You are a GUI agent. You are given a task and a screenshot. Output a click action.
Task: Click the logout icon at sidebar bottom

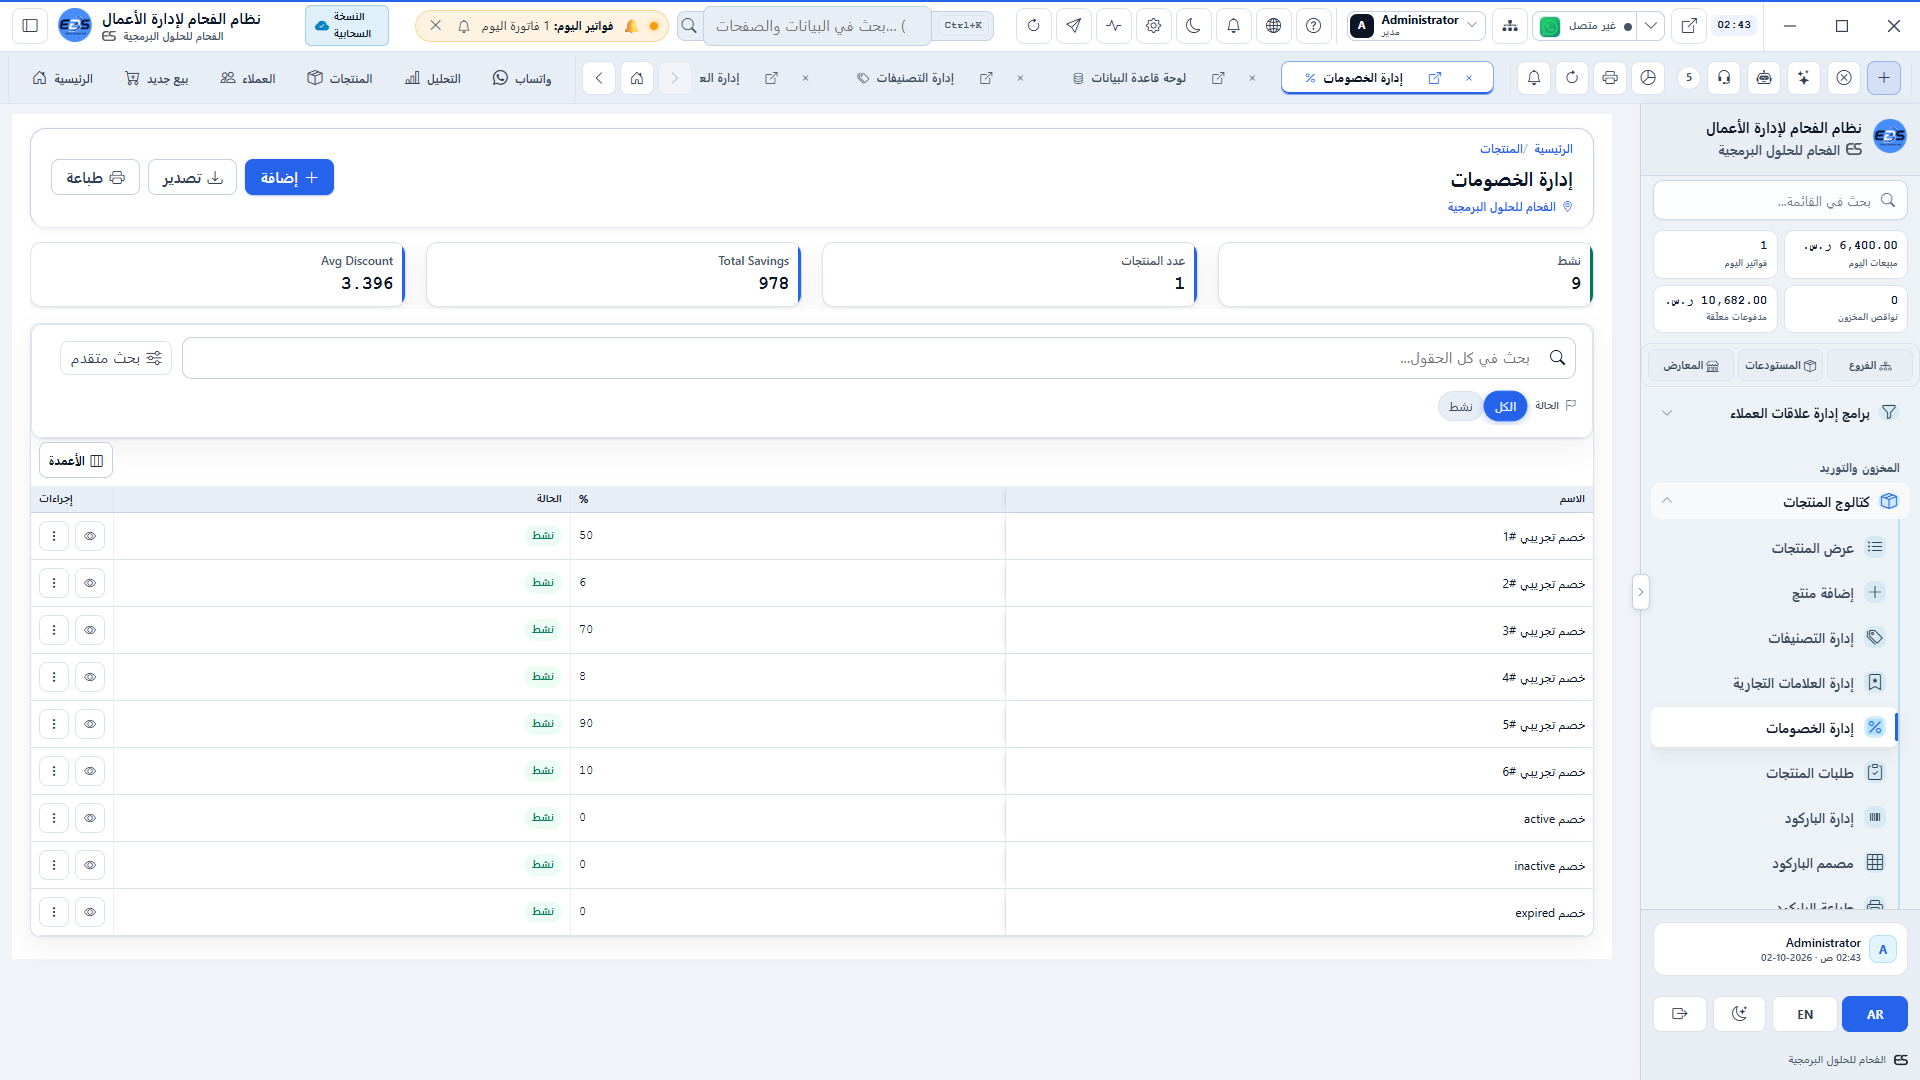tap(1679, 1014)
